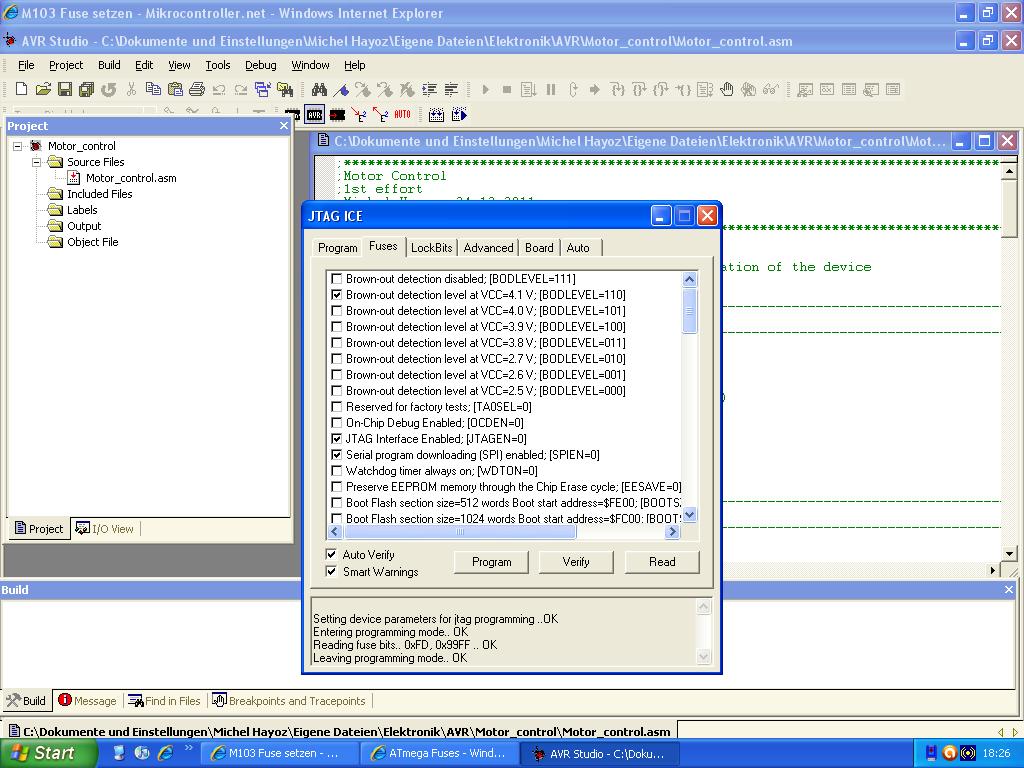Open the Build menu
1024x768 pixels.
tap(109, 65)
